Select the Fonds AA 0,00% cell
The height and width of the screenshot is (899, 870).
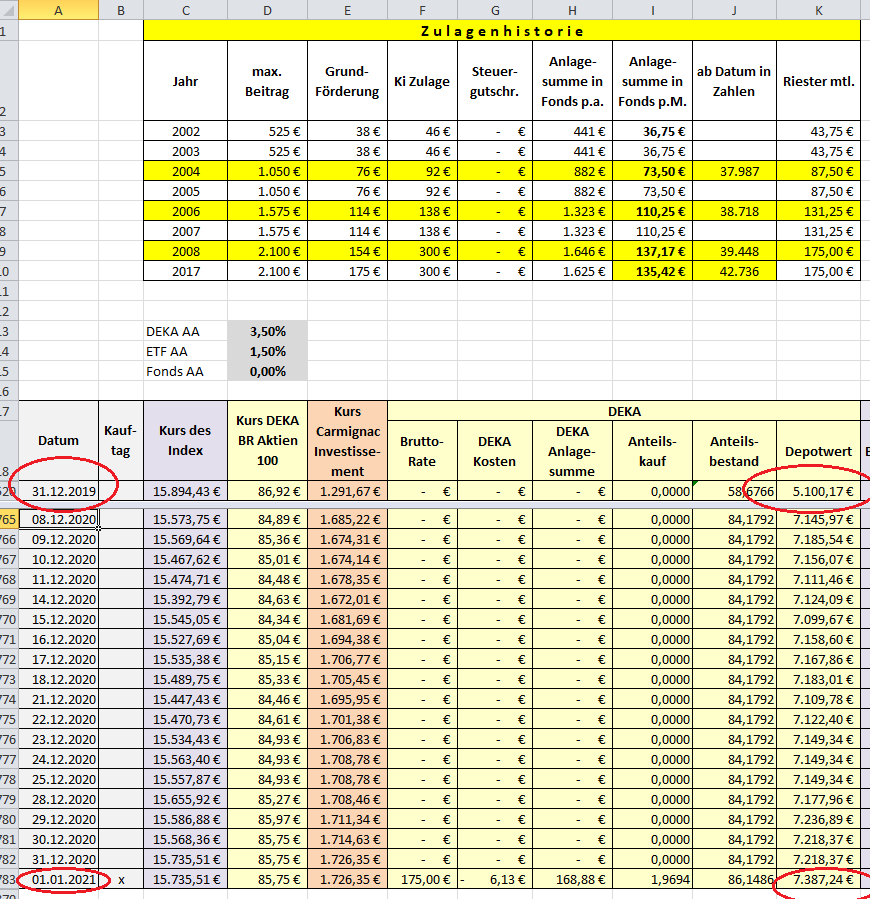[267, 371]
